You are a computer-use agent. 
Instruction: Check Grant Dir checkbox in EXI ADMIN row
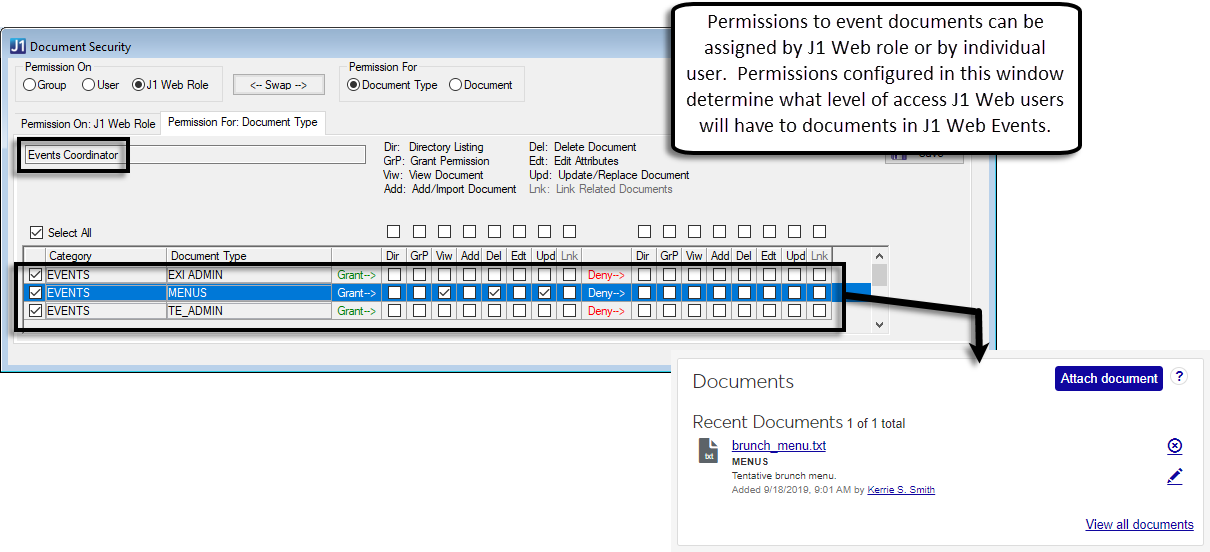click(394, 275)
